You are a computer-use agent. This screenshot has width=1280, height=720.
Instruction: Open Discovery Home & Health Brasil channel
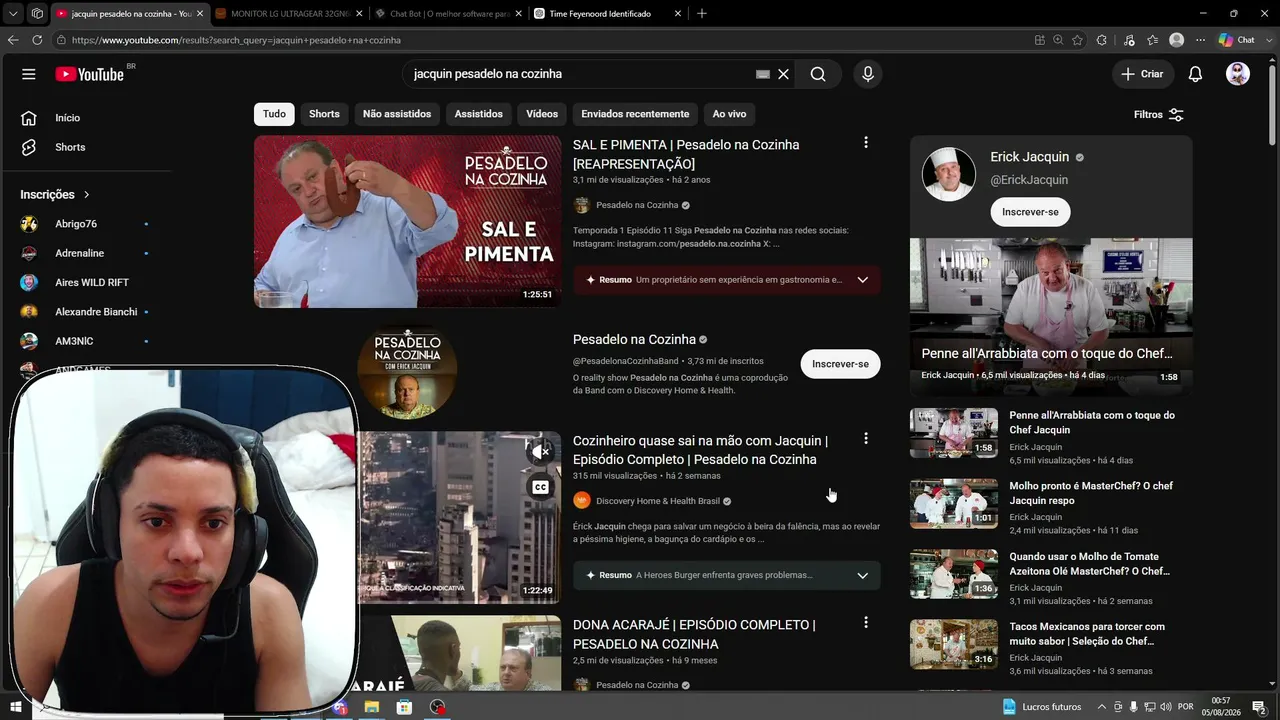[658, 501]
